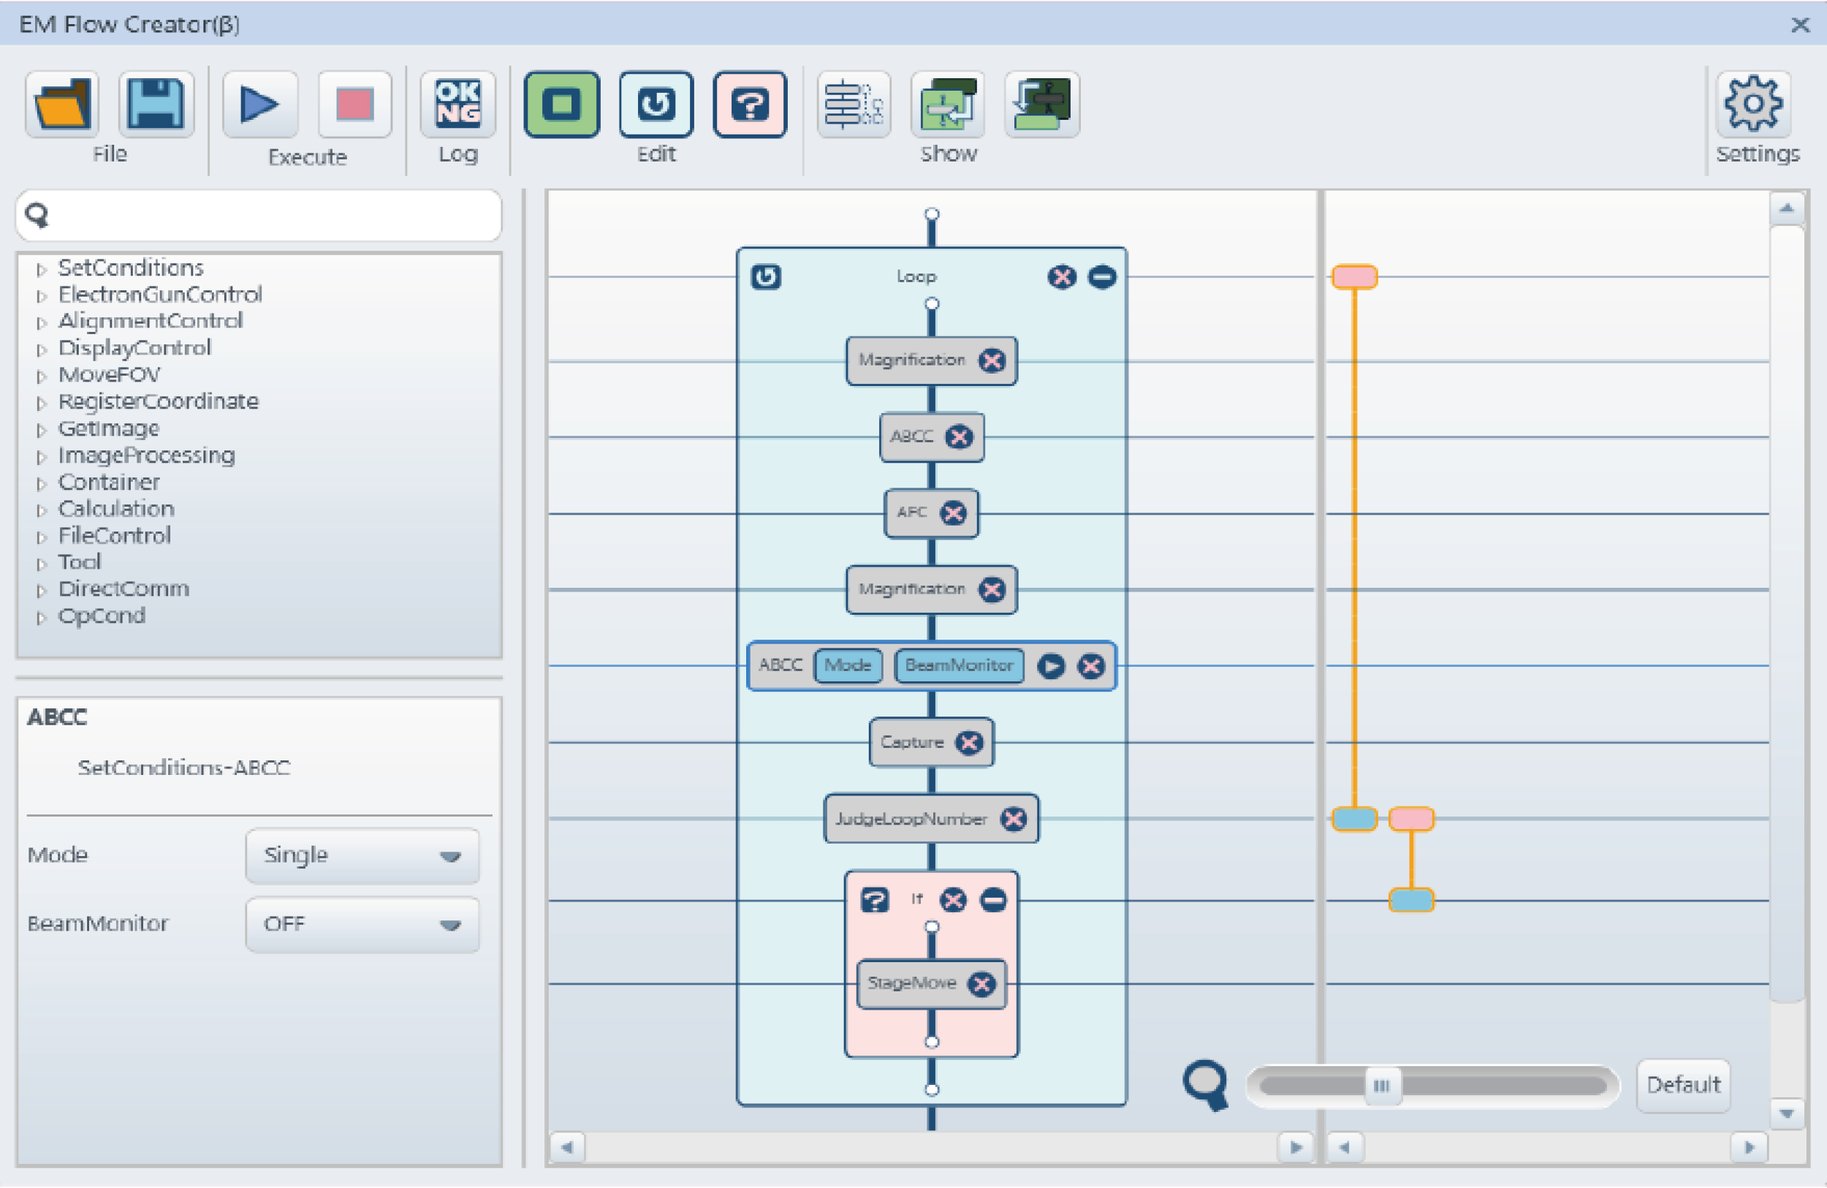Stop execution with the pink square icon
The width and height of the screenshot is (1827, 1188).
point(354,104)
